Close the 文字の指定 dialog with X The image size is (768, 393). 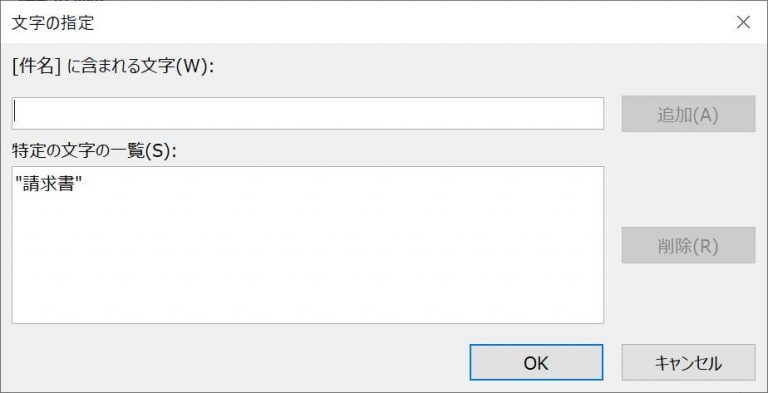(x=743, y=23)
